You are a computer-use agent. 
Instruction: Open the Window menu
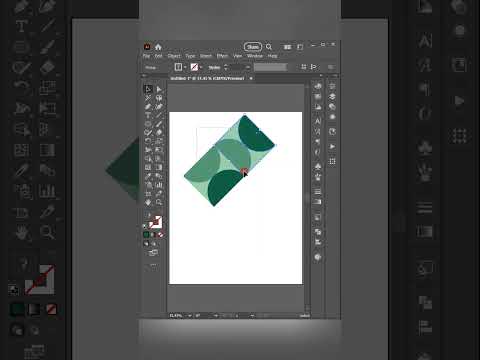pos(255,56)
